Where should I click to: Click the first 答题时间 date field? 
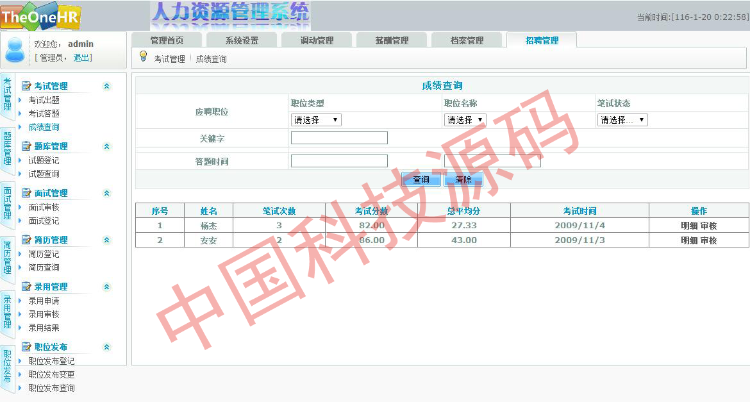[339, 161]
